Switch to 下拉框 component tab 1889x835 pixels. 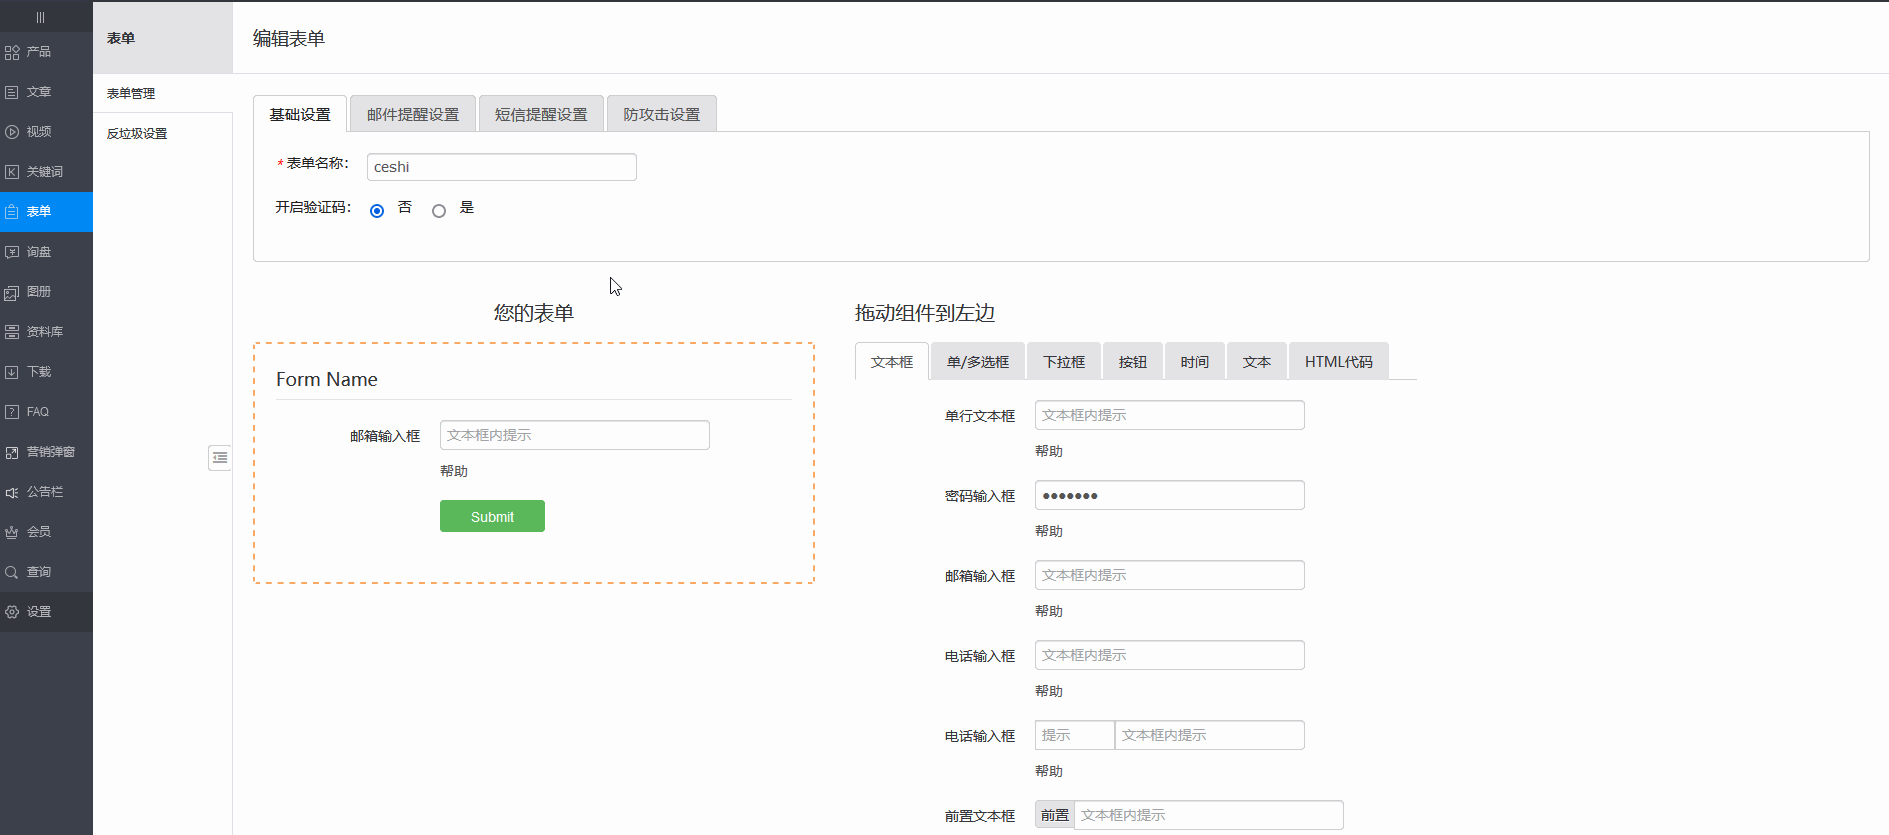pos(1063,362)
